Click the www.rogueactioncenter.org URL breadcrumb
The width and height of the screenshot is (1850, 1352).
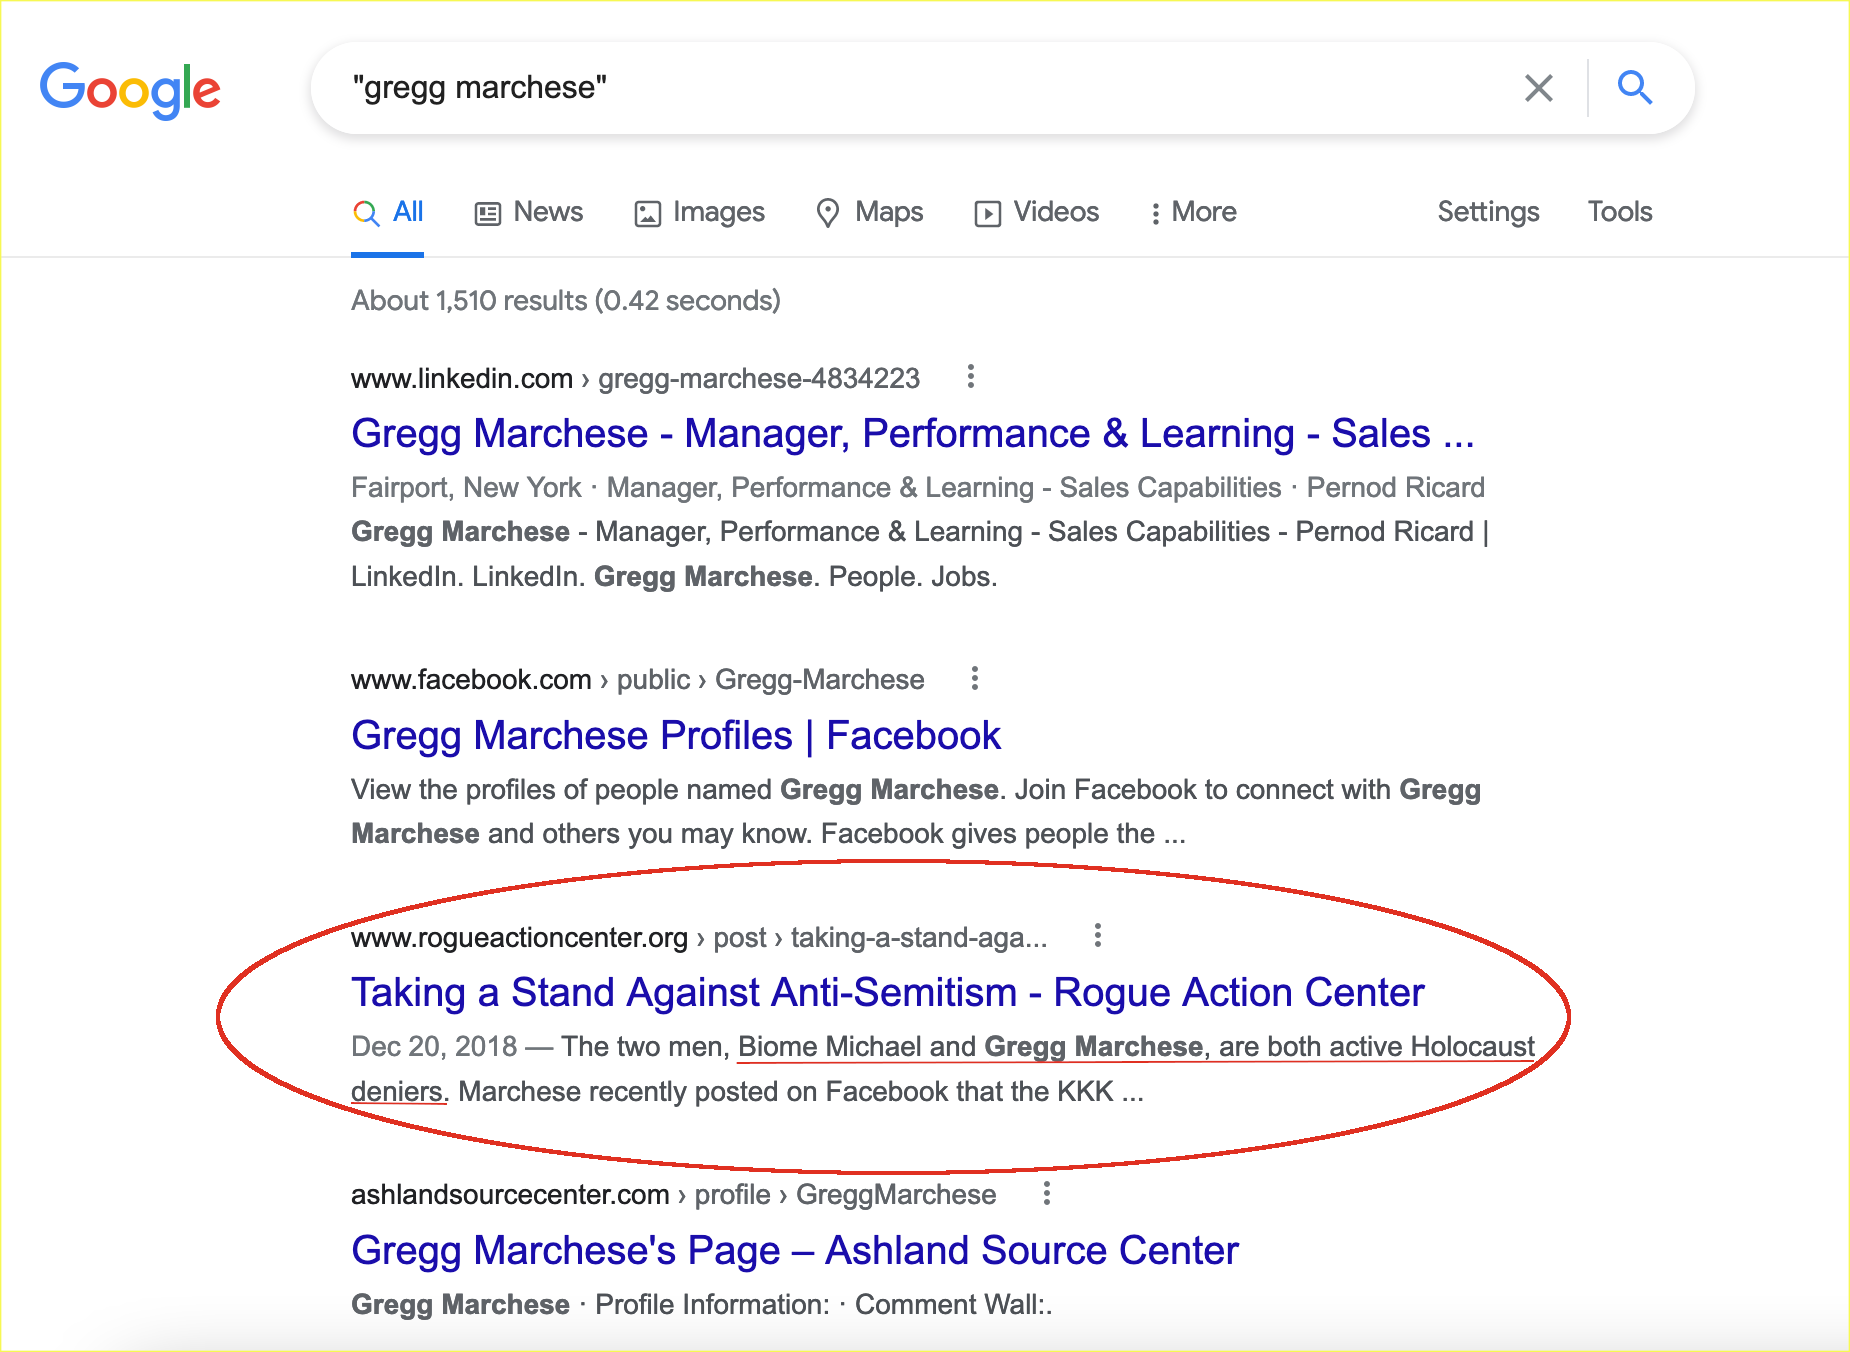tap(699, 937)
